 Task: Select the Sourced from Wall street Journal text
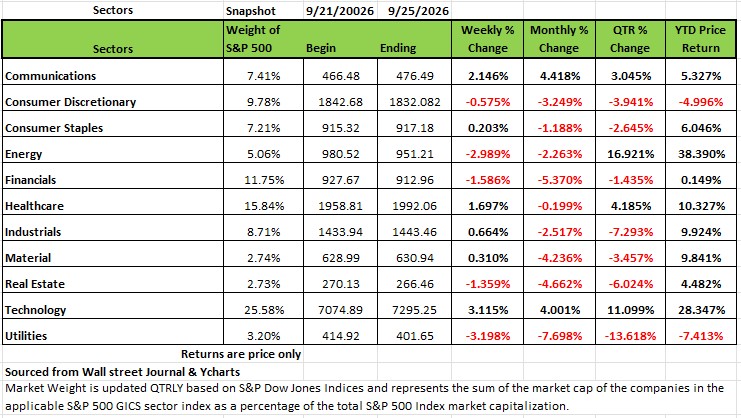click(122, 372)
